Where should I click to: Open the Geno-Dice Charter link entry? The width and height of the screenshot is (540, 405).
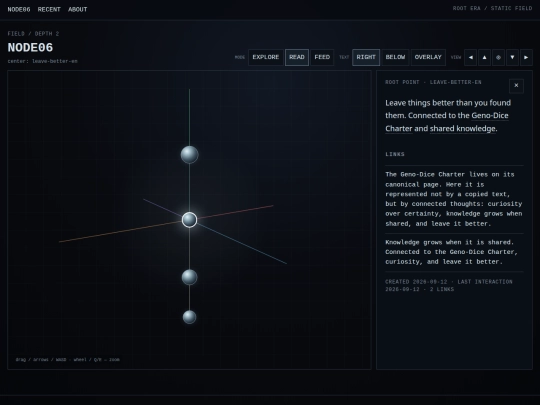pyautogui.click(x=454, y=199)
